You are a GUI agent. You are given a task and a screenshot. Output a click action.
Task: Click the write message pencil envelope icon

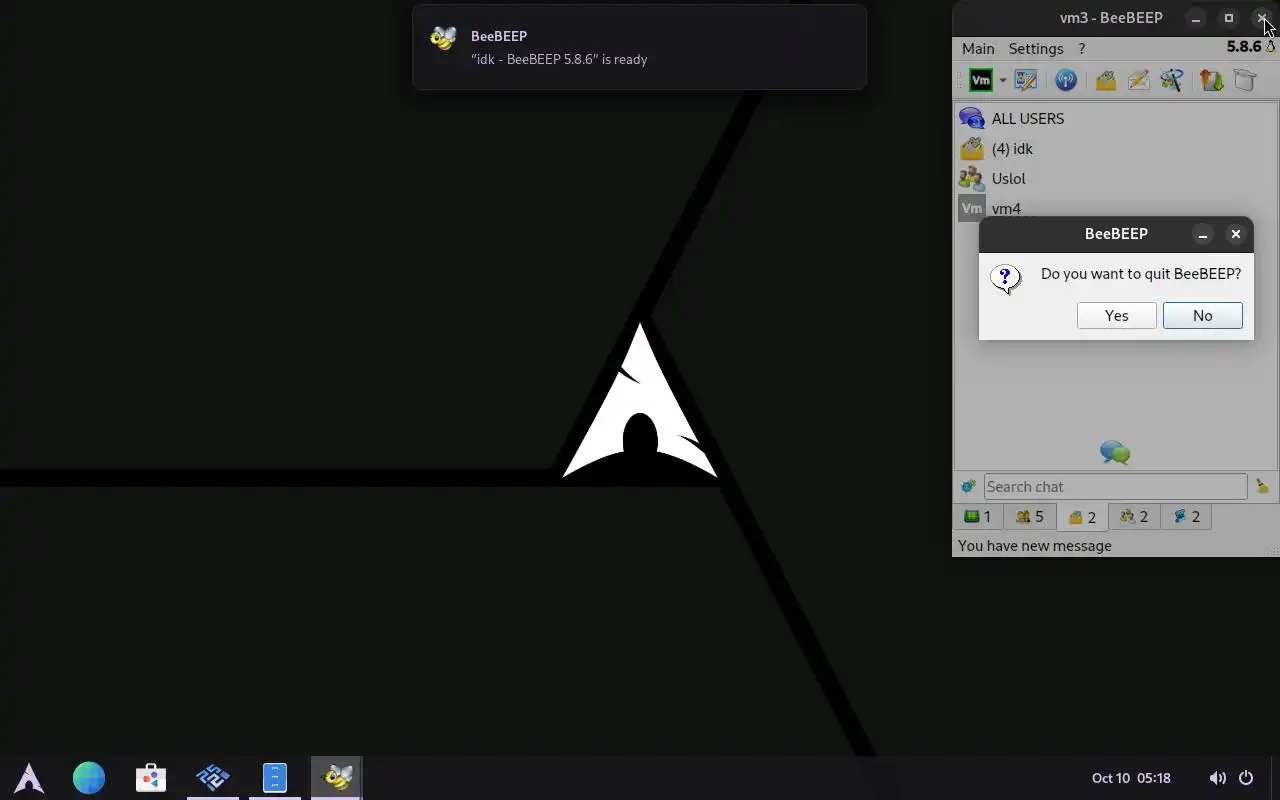click(1138, 81)
